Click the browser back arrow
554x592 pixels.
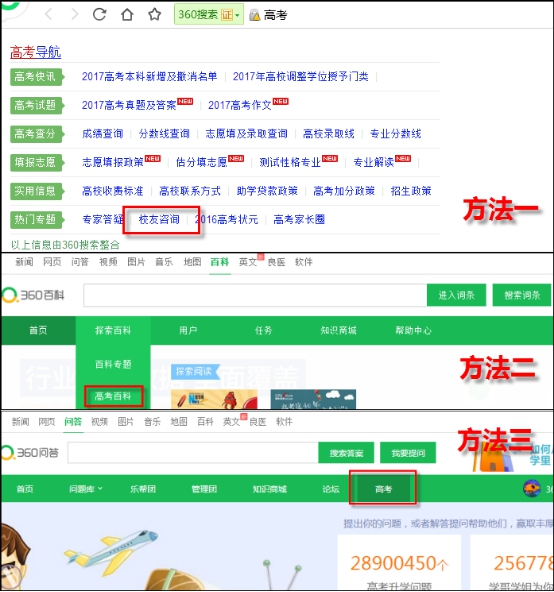point(48,14)
